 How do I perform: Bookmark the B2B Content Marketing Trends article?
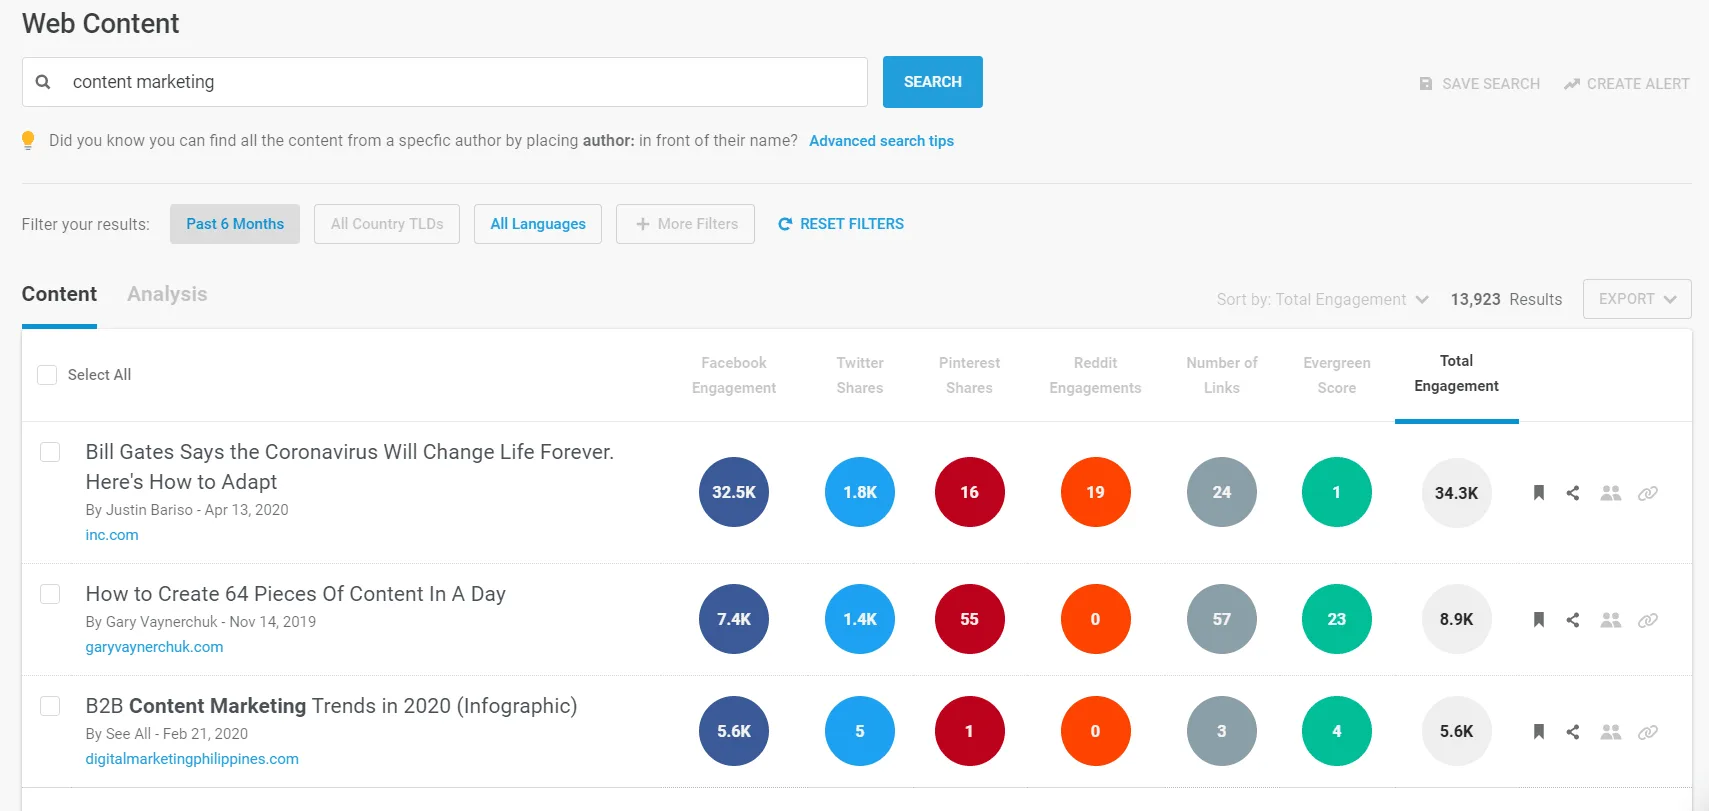point(1539,731)
